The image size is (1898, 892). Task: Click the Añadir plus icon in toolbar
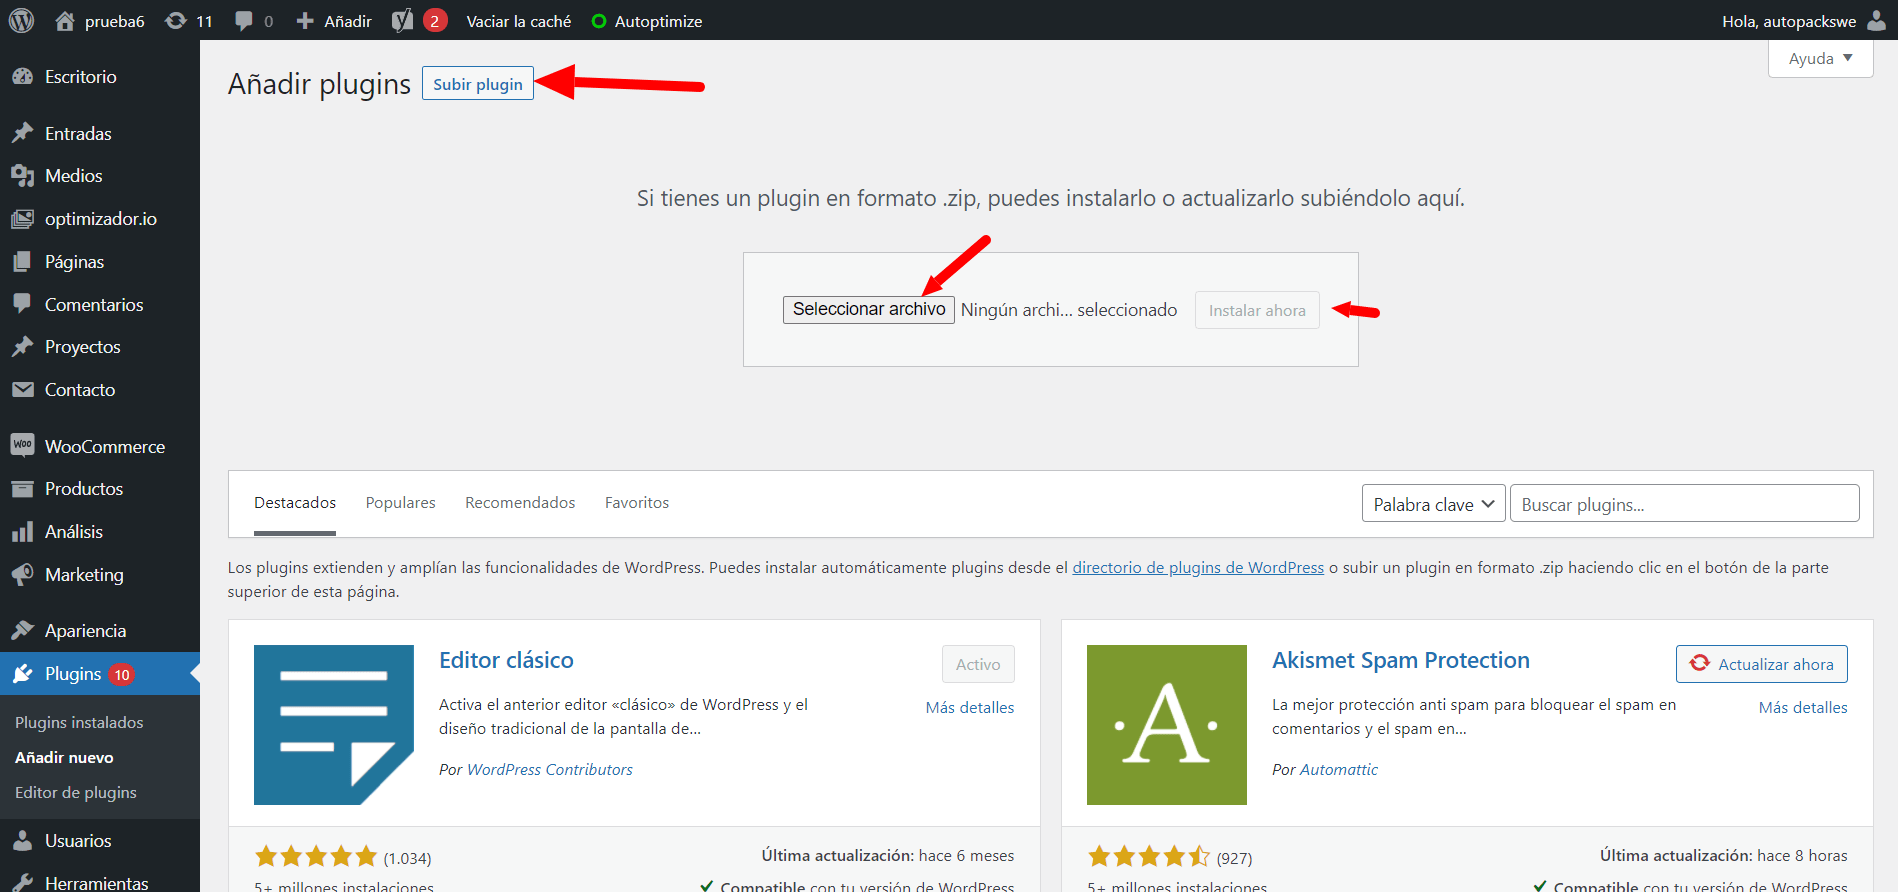click(305, 21)
